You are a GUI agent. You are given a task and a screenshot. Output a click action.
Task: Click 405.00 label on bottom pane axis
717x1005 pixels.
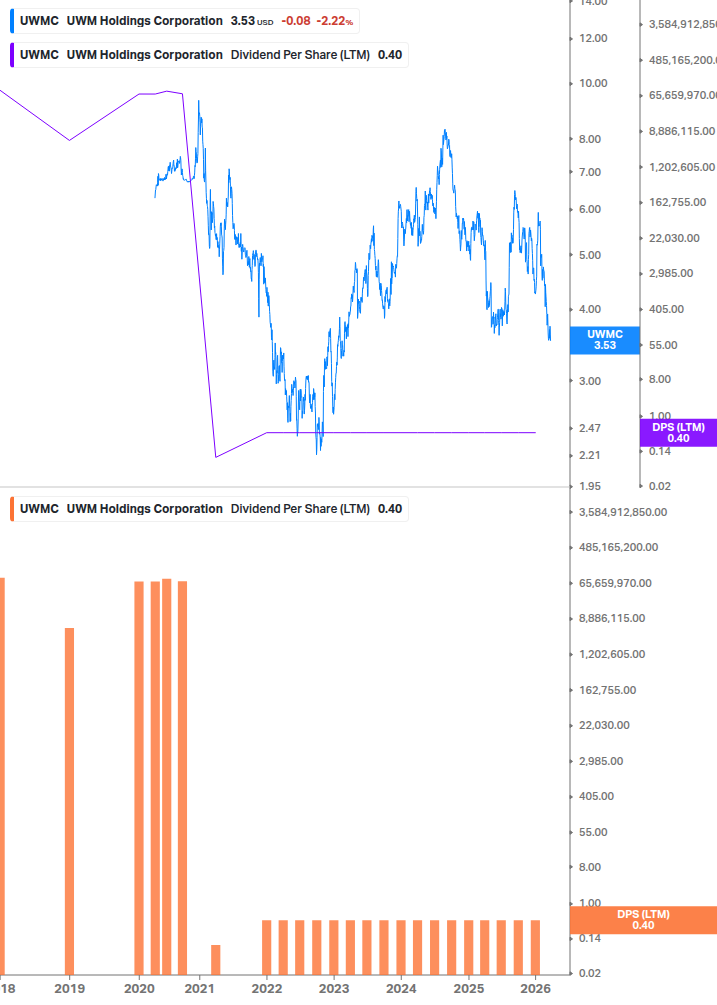point(597,797)
